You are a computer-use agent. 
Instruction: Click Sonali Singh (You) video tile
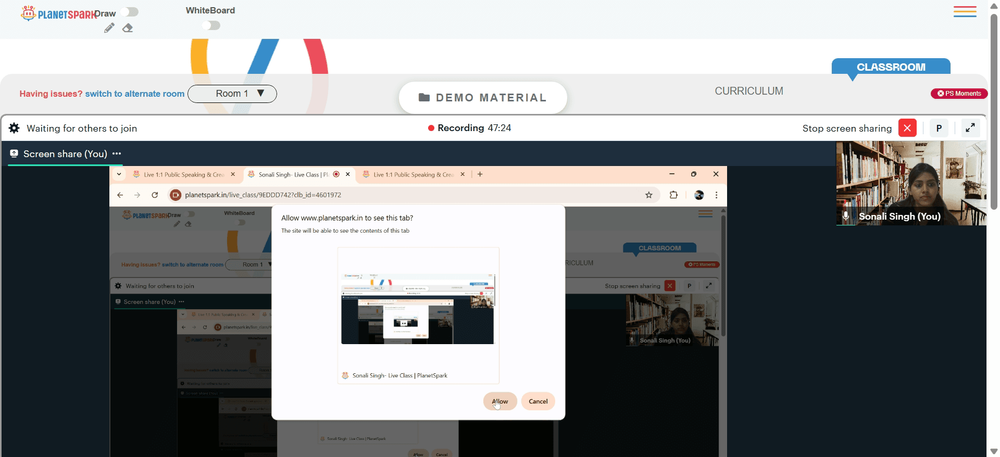click(x=911, y=184)
